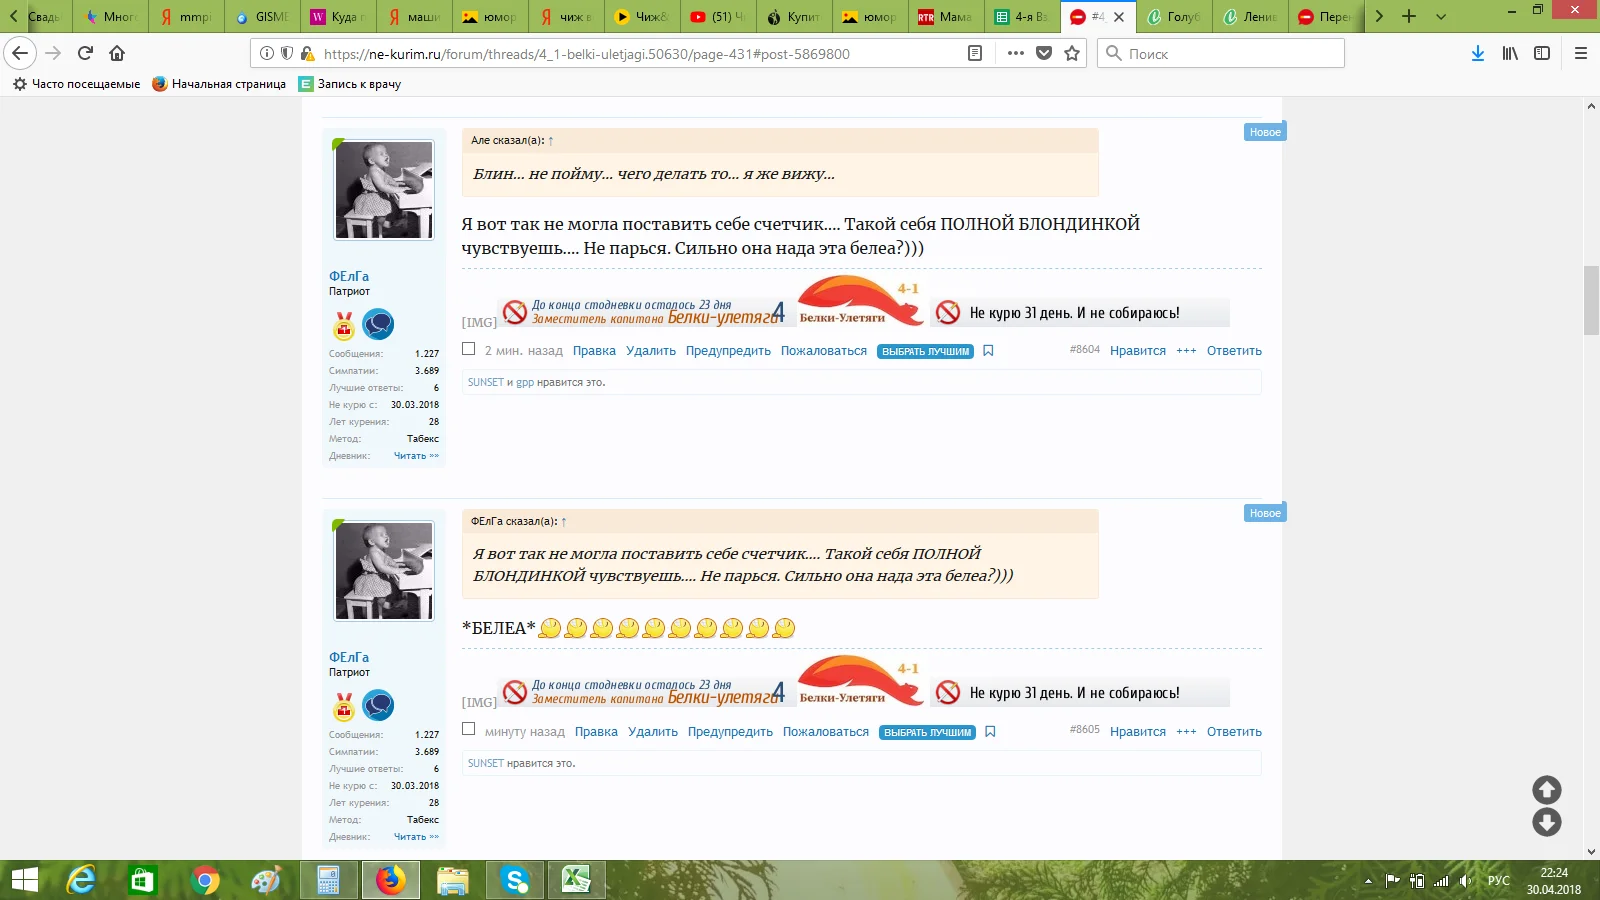Click the chat bubble badge in post #8605

point(378,705)
